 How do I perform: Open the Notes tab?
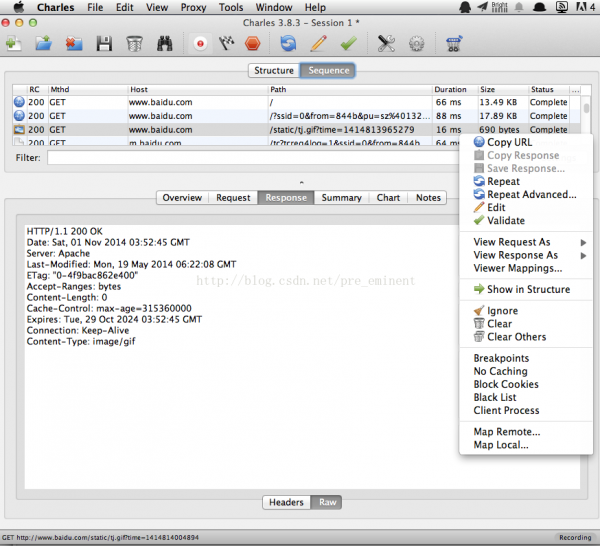click(428, 197)
